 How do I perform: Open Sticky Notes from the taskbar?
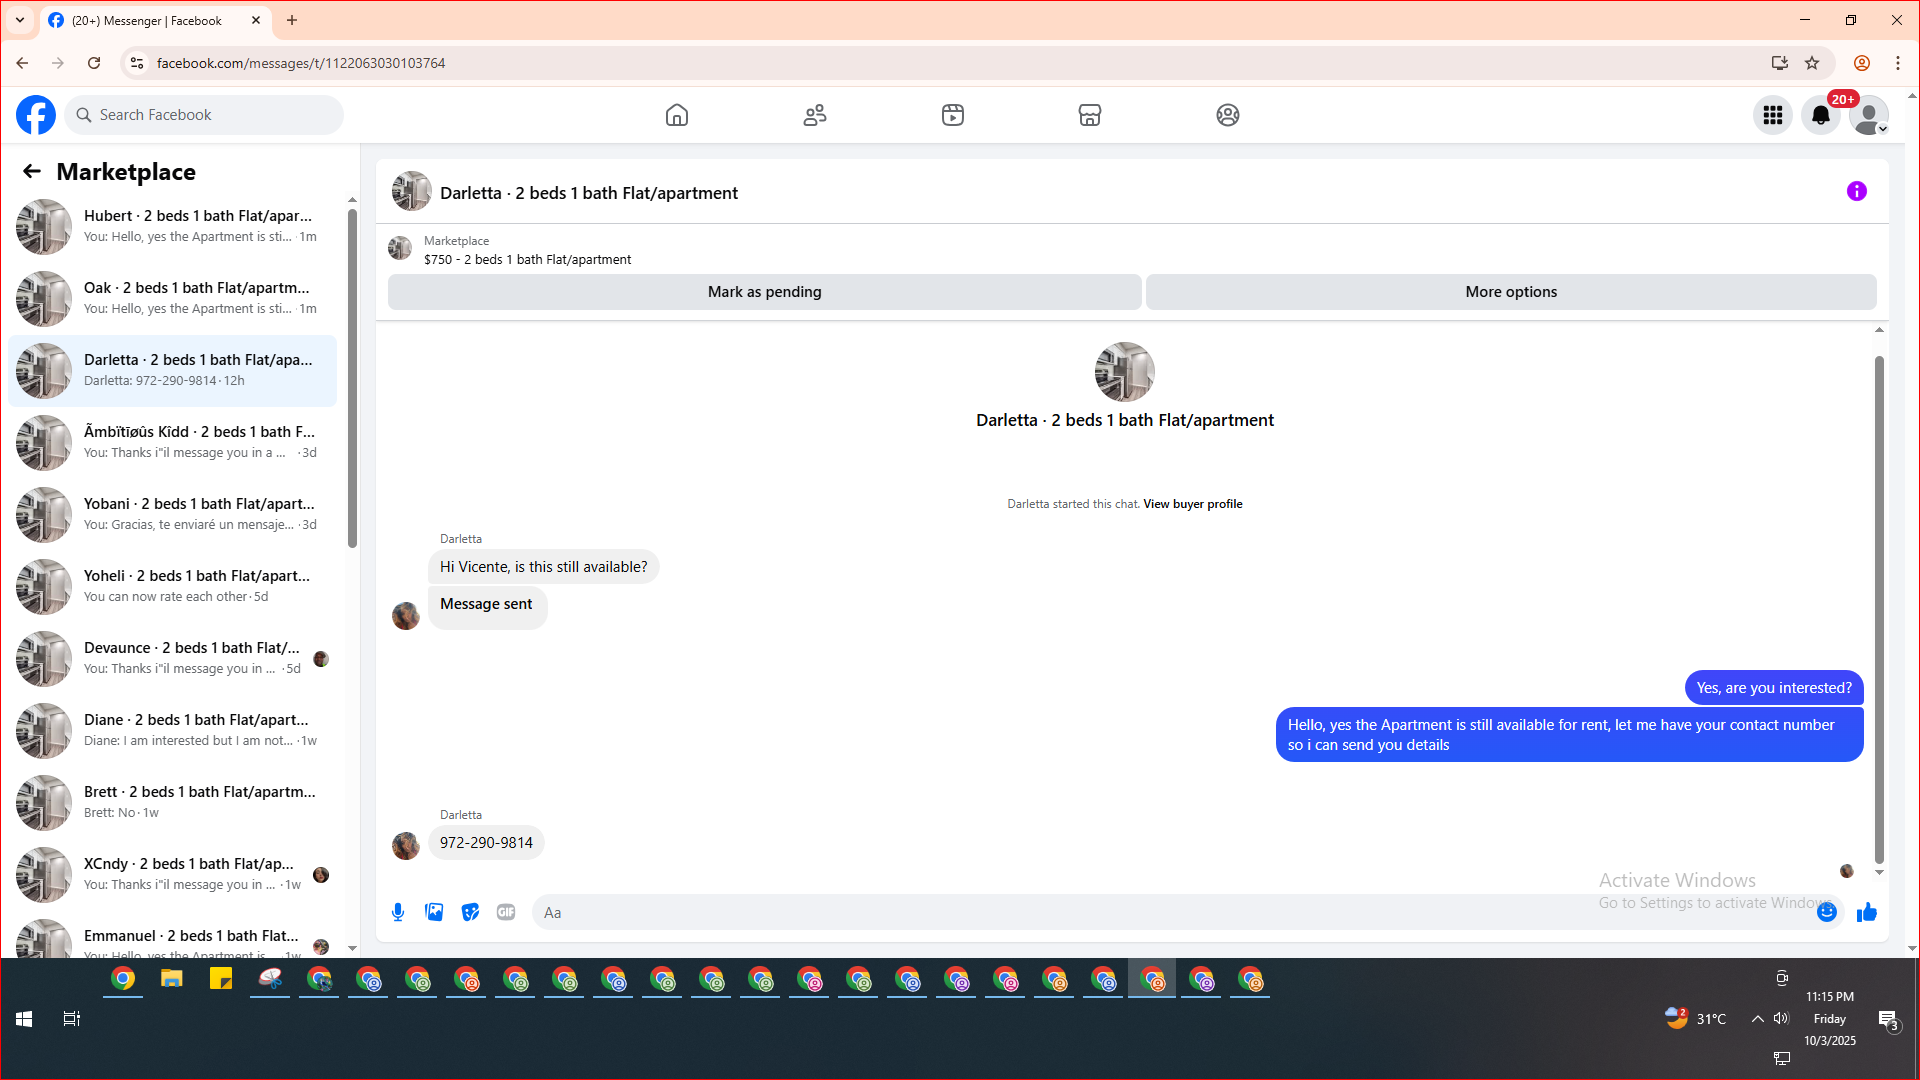tap(221, 979)
